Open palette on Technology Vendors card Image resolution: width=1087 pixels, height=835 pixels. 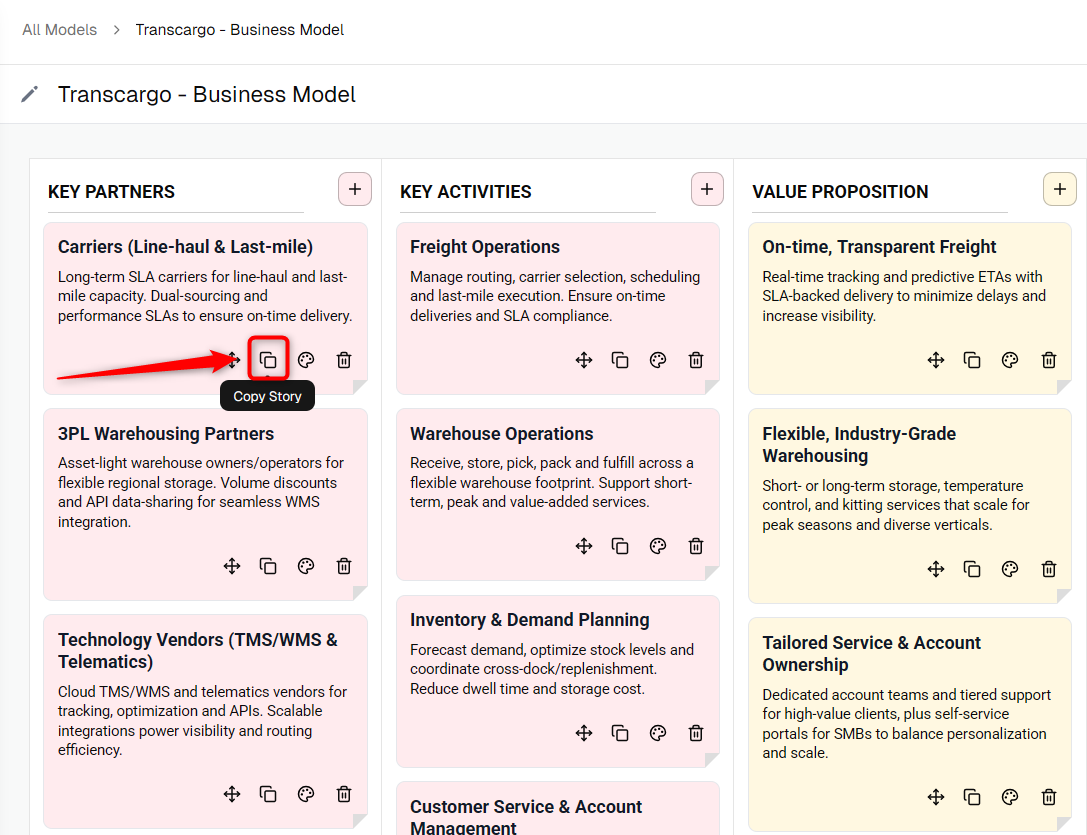coord(306,794)
